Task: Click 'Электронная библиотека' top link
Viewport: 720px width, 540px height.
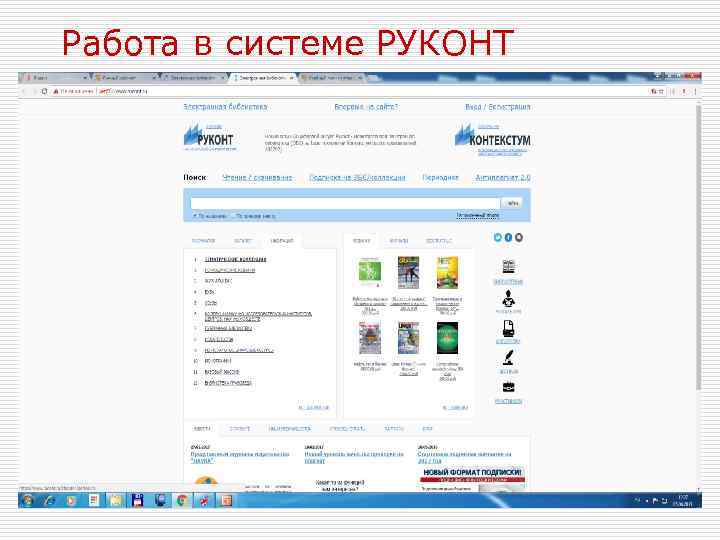Action: 225,107
